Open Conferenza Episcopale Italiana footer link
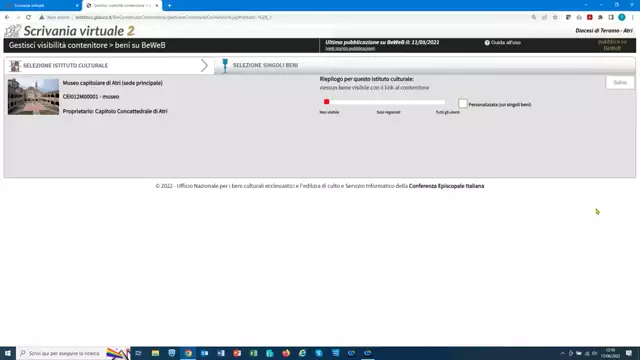Image resolution: width=640 pixels, height=360 pixels. click(446, 186)
